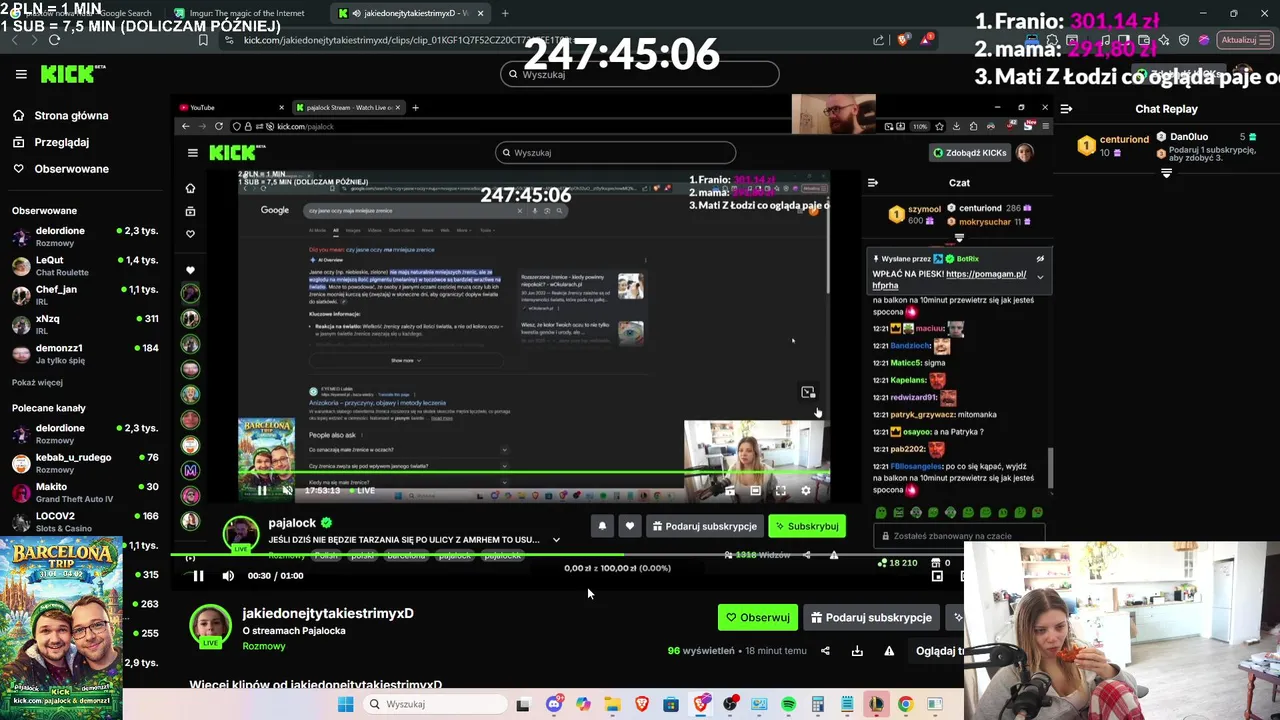Report the clip with warning icon
Viewport: 1280px width, 720px height.
click(x=889, y=651)
